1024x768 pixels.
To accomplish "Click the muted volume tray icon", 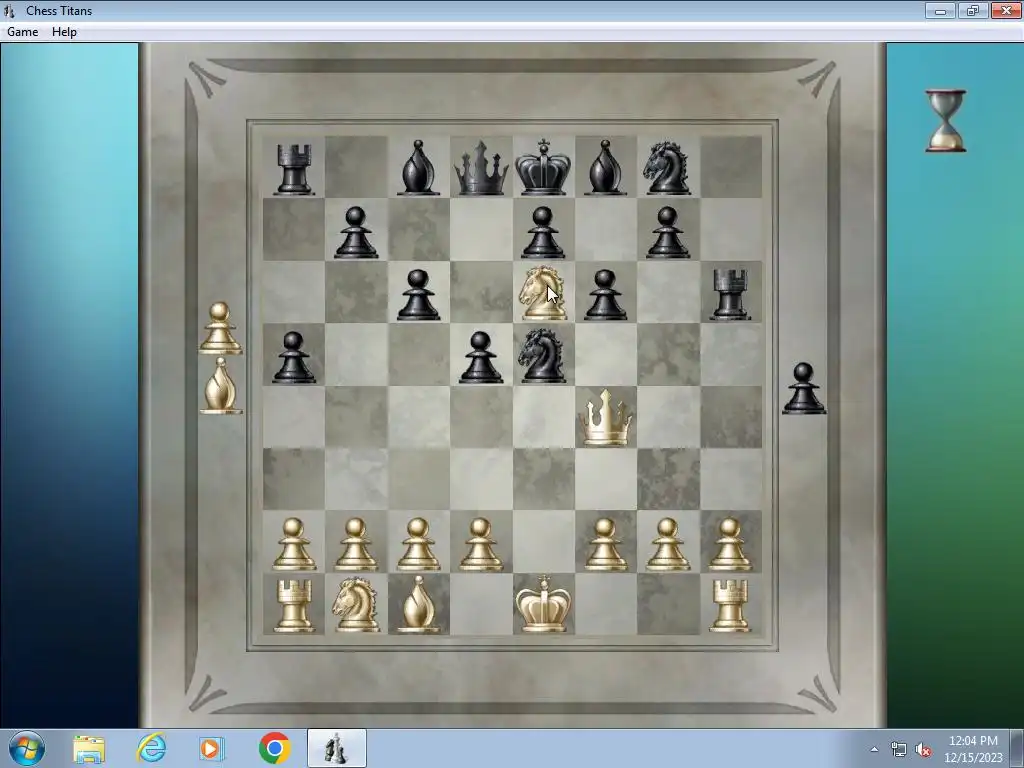I will (923, 749).
